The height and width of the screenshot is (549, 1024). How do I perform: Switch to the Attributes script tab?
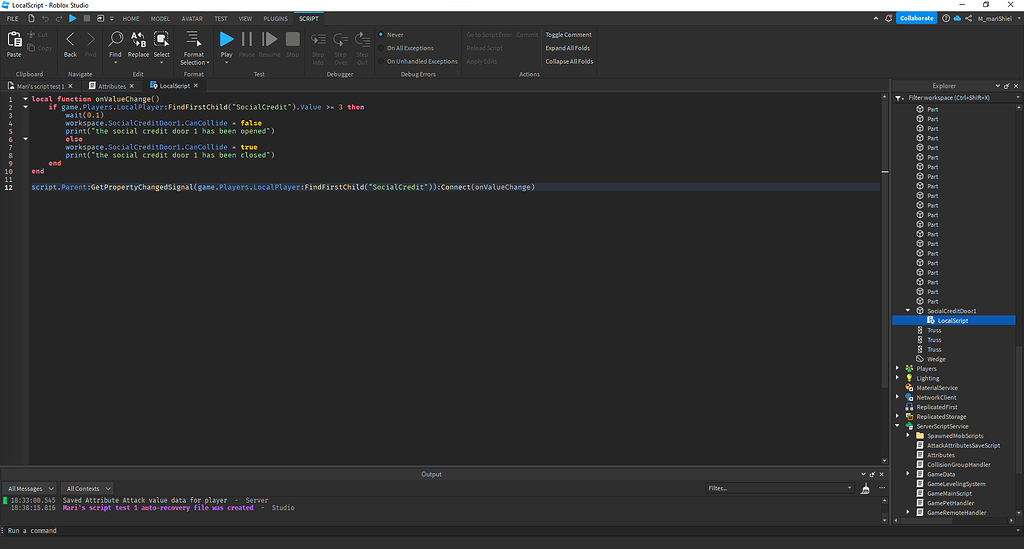(x=112, y=86)
